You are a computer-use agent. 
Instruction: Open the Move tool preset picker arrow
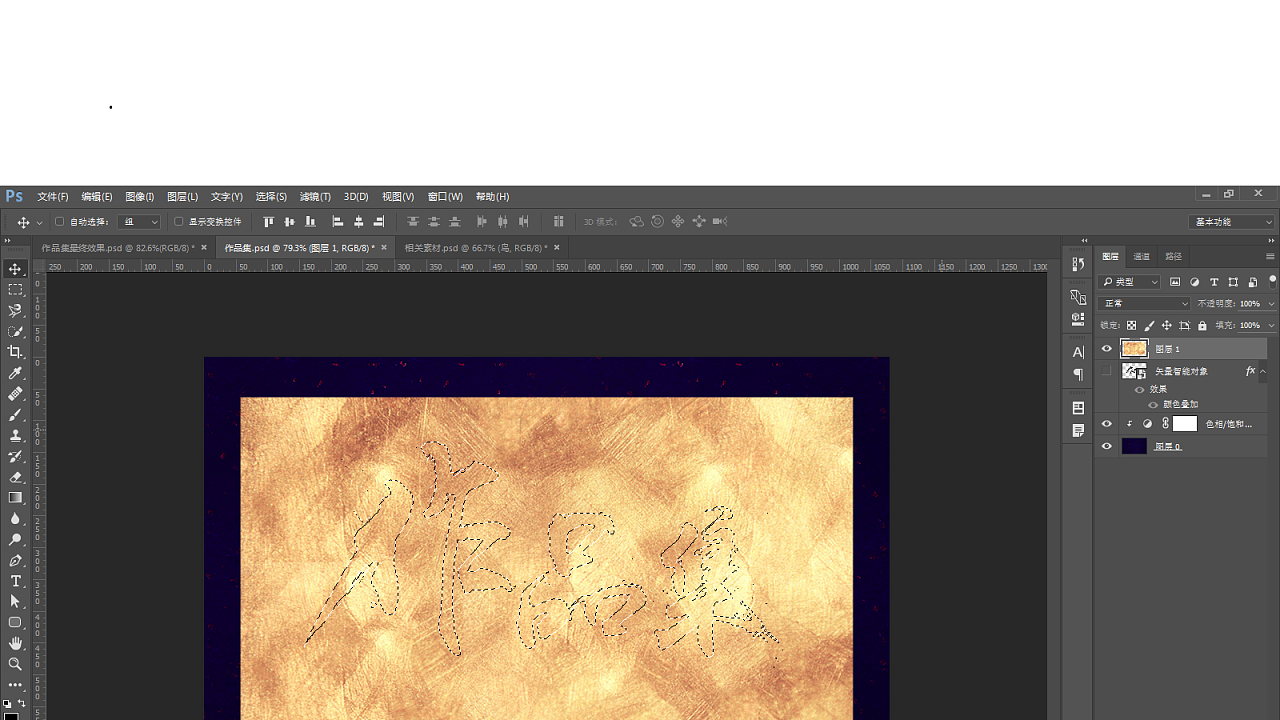pyautogui.click(x=39, y=222)
